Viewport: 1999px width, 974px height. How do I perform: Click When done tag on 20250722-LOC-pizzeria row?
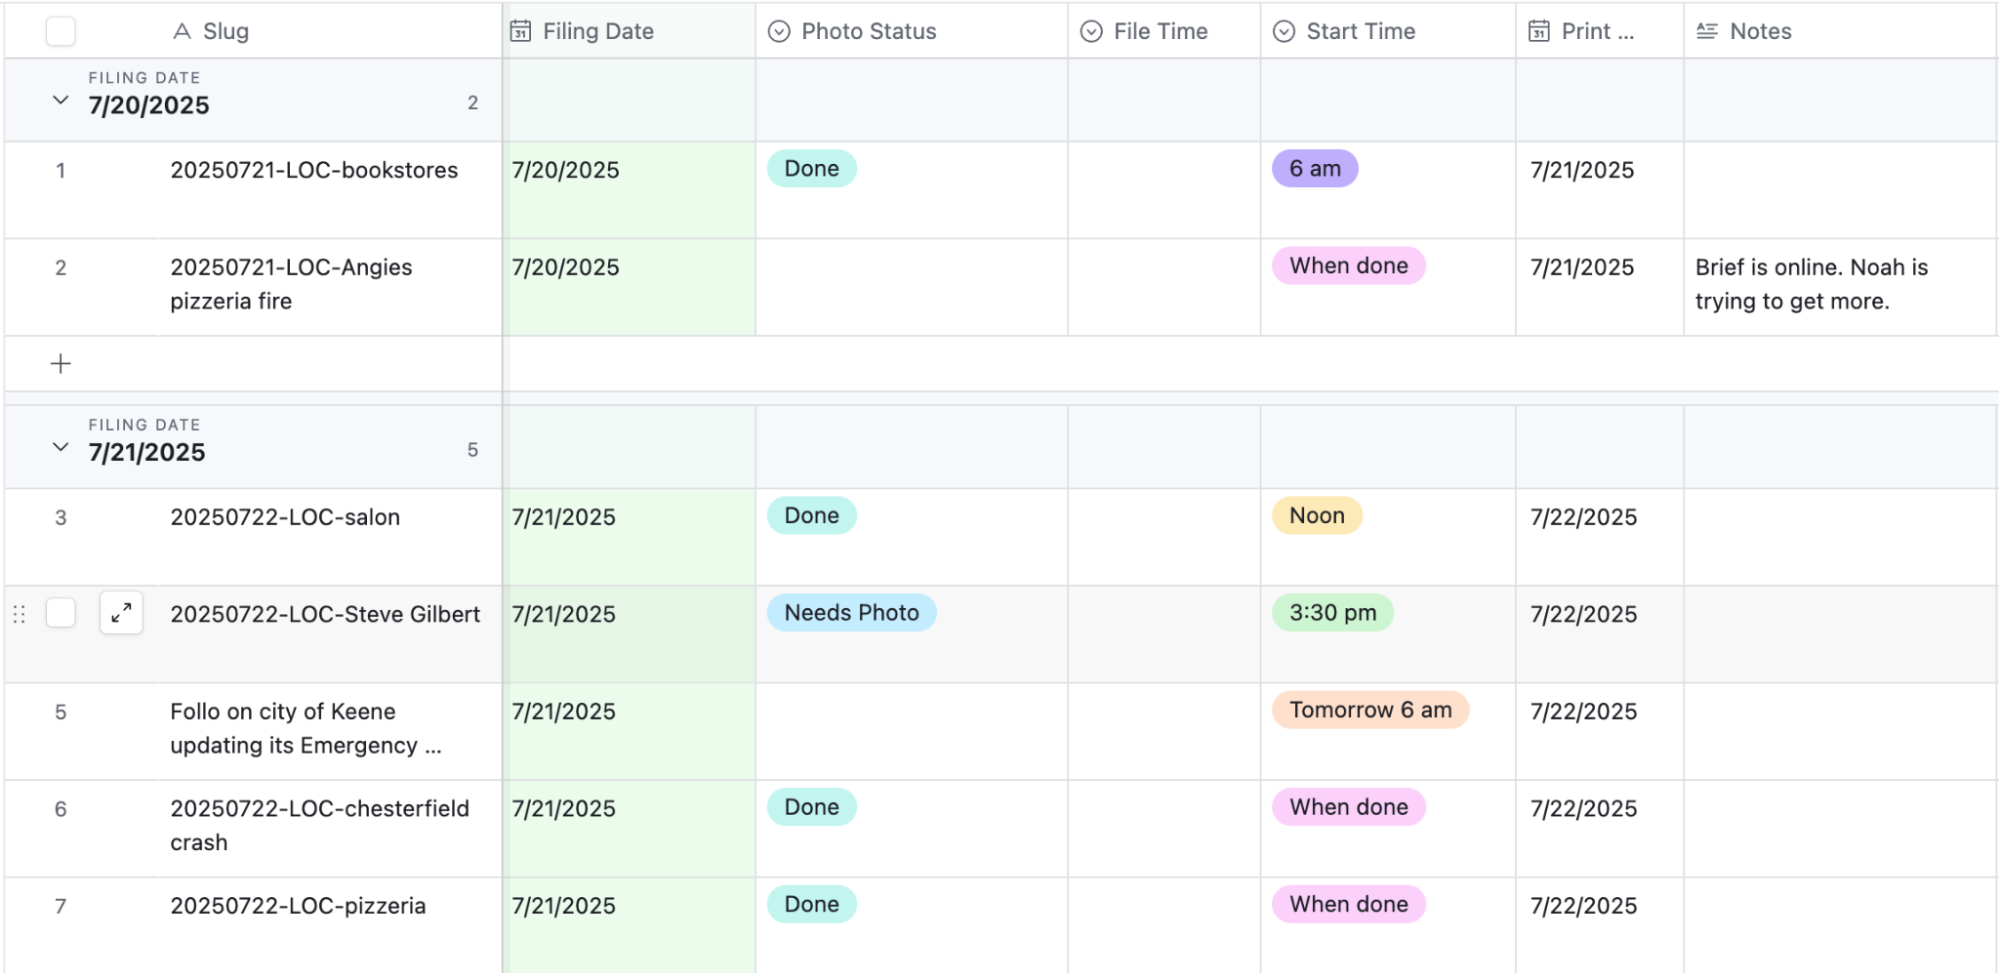(1349, 903)
